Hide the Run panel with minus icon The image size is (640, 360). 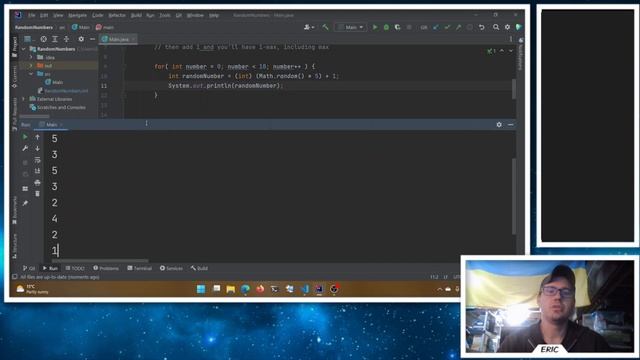pyautogui.click(x=511, y=124)
